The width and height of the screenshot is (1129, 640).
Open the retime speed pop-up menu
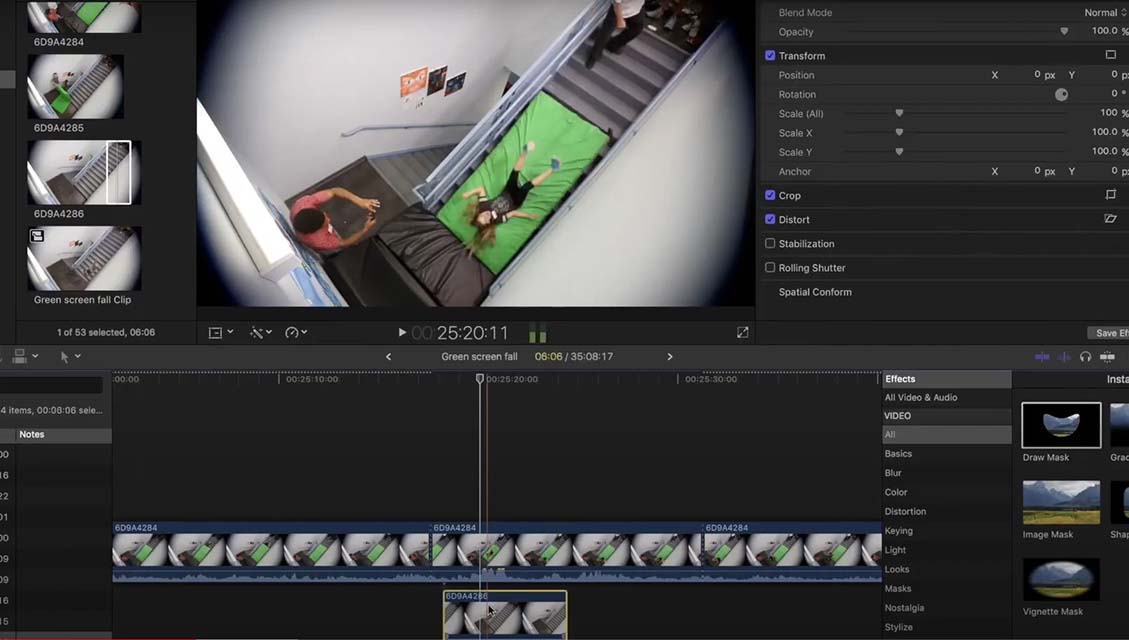[x=296, y=332]
